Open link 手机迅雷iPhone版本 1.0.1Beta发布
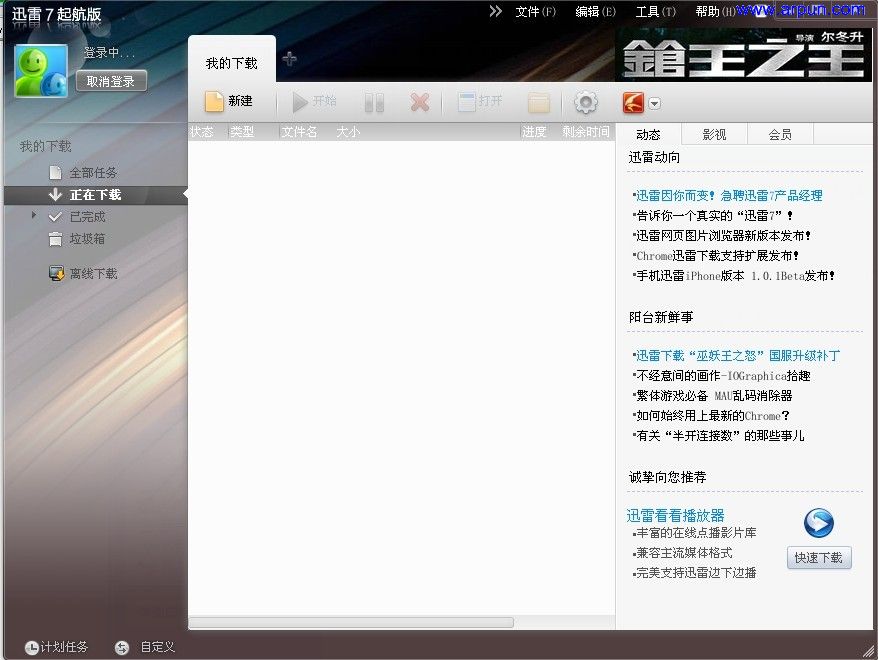This screenshot has width=878, height=660. [x=734, y=276]
